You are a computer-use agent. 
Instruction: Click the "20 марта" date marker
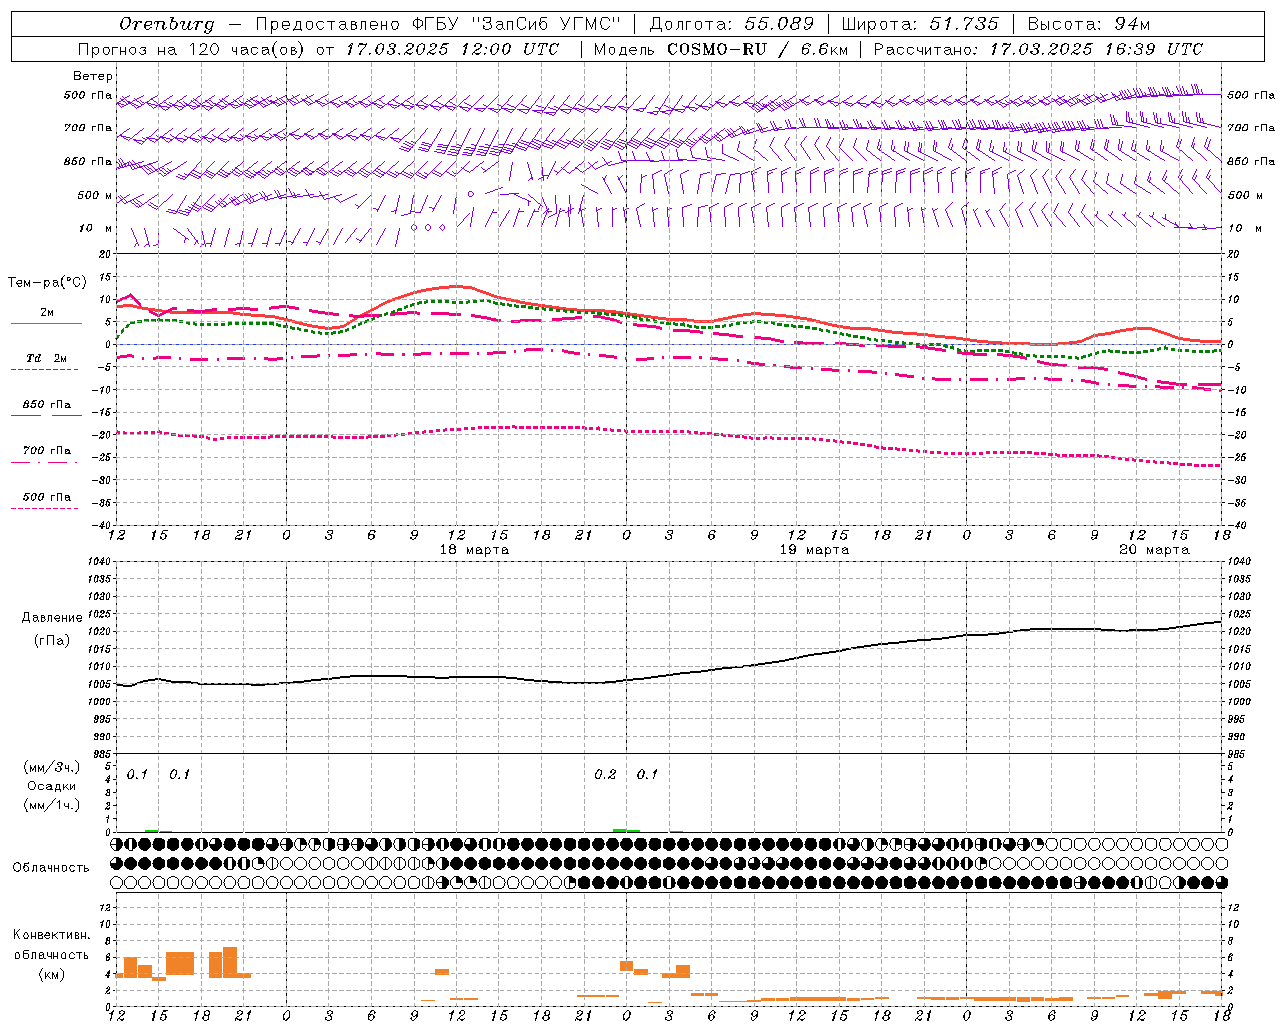[x=1154, y=550]
